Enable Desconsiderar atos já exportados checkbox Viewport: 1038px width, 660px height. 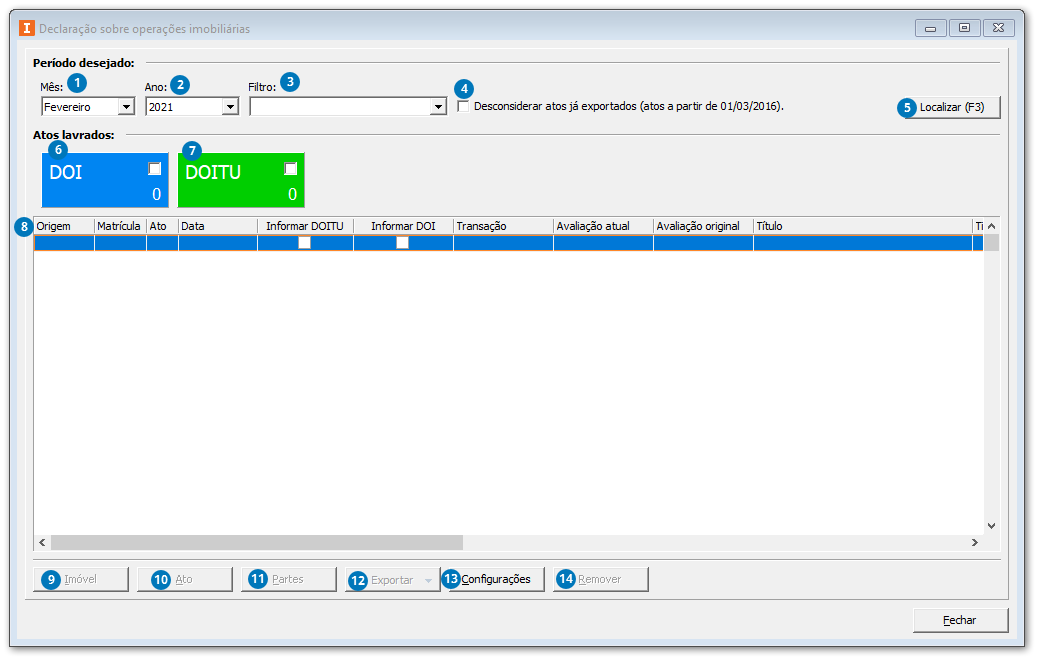click(463, 106)
